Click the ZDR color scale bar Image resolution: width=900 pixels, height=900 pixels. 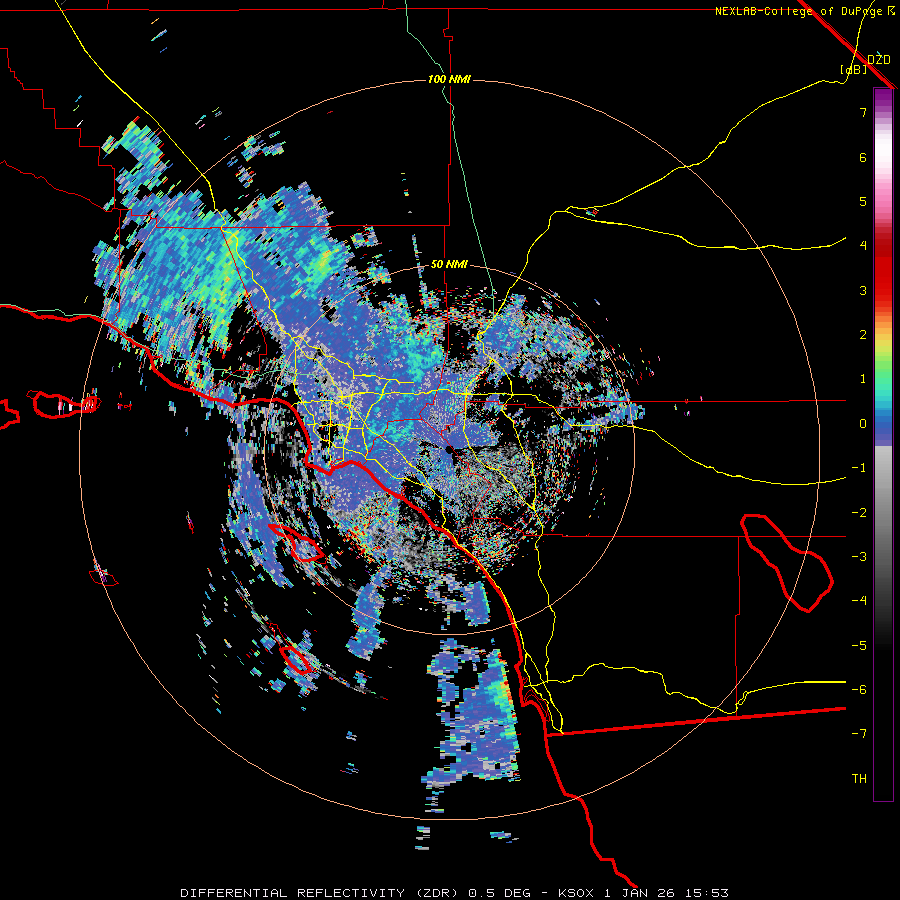[x=883, y=444]
